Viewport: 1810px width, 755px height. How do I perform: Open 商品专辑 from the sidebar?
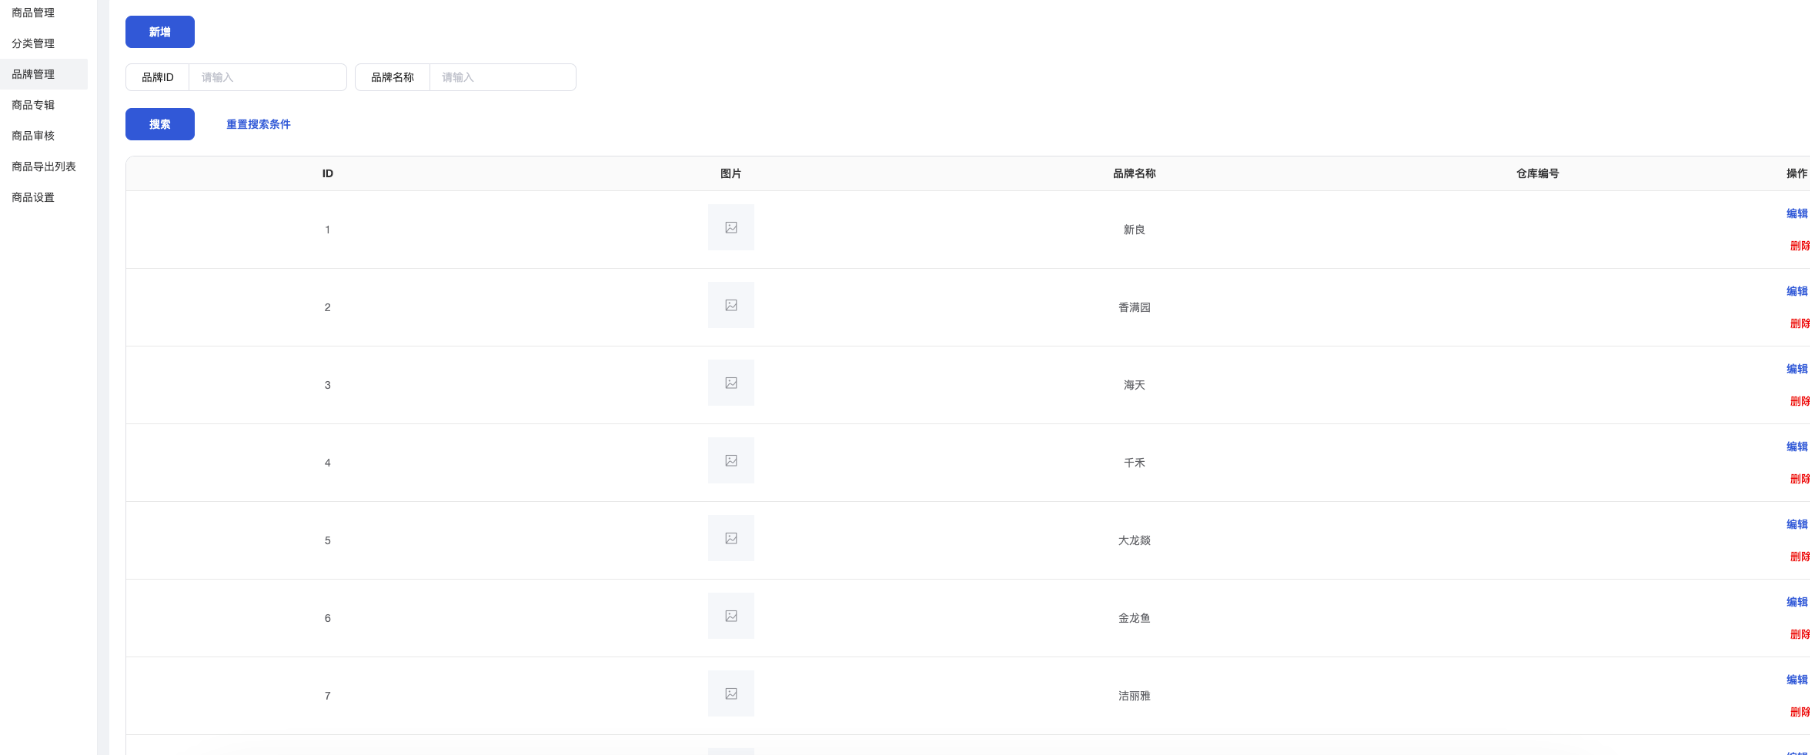tap(33, 105)
